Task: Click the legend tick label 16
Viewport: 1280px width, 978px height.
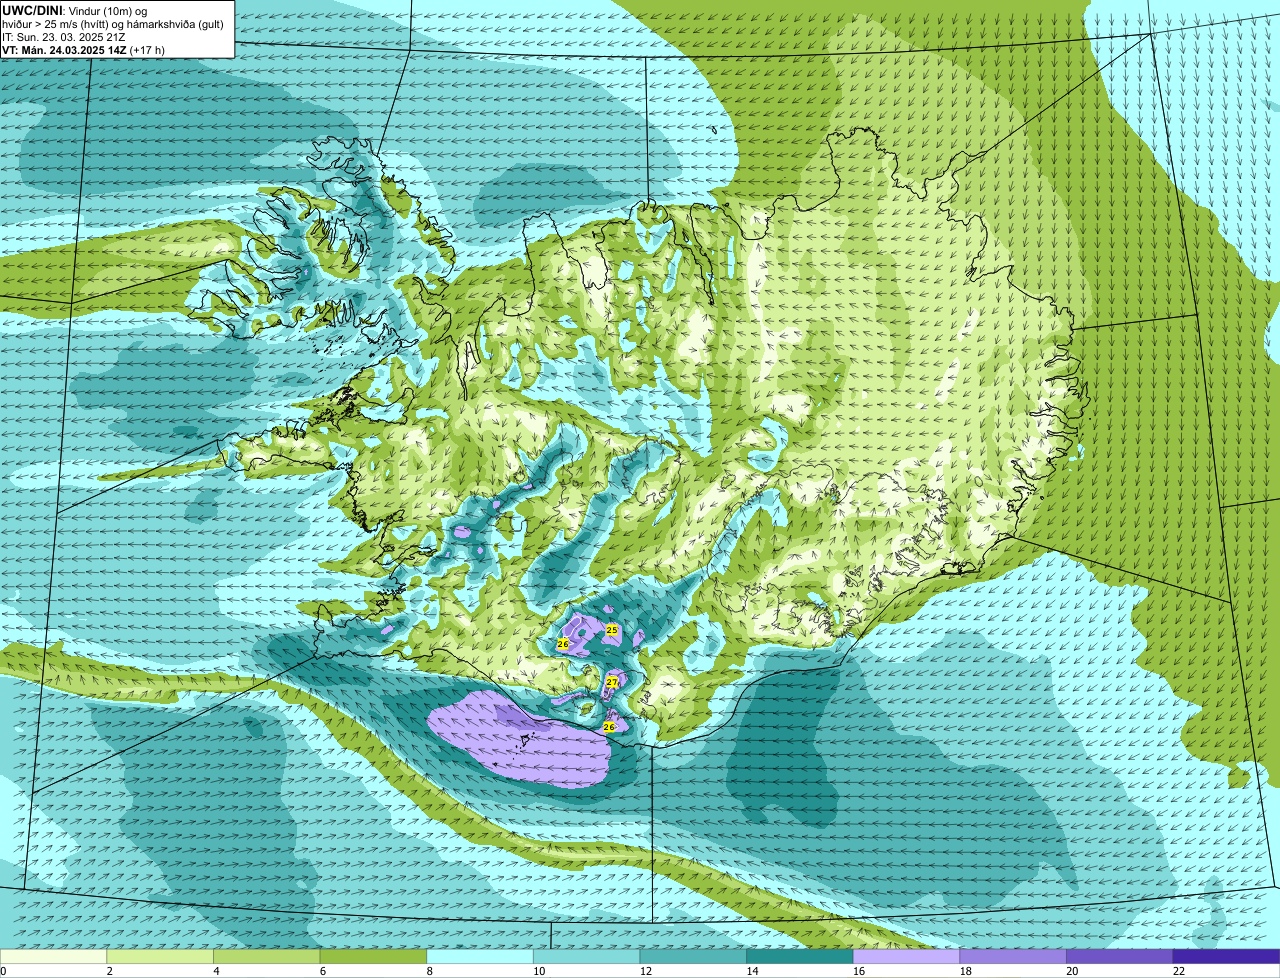Action: click(x=859, y=971)
